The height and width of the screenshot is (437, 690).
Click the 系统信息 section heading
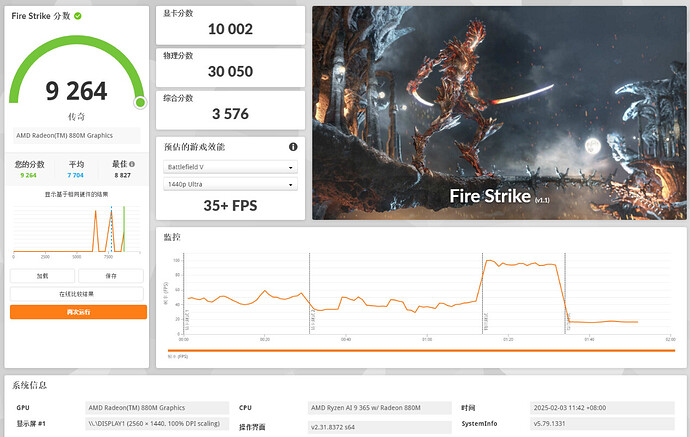point(29,385)
